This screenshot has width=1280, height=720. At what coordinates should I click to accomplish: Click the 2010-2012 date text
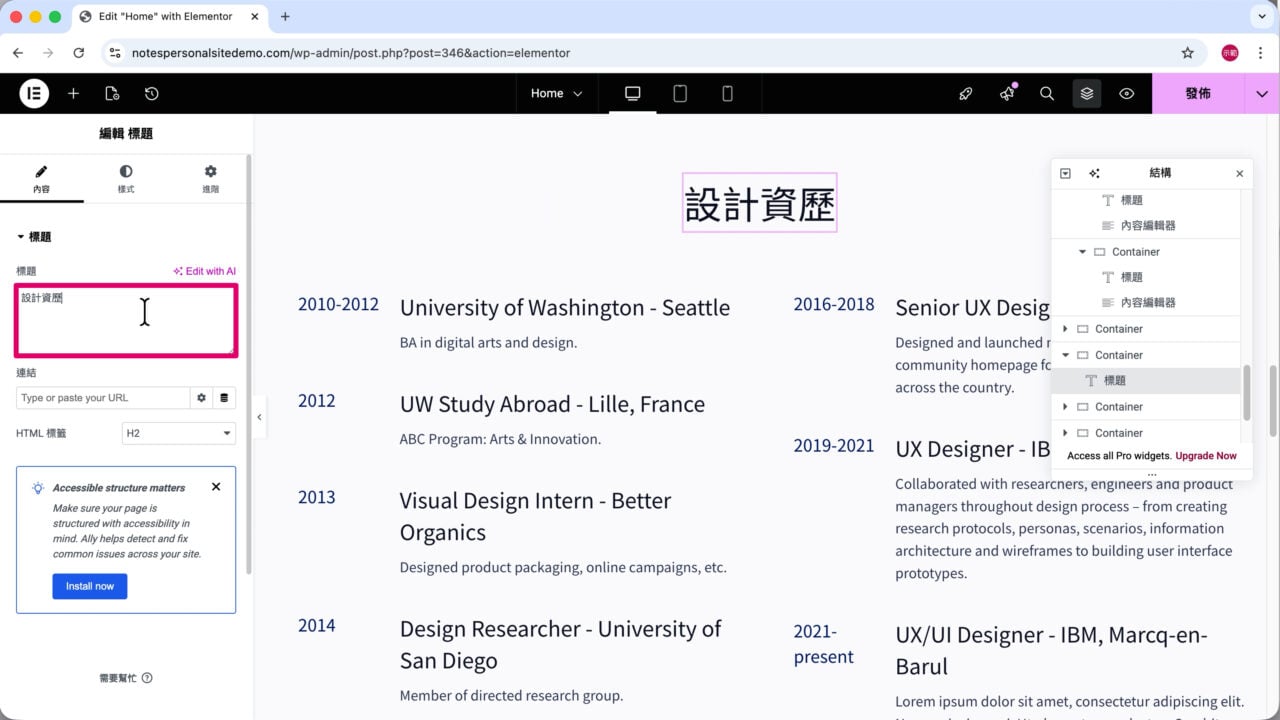[338, 304]
